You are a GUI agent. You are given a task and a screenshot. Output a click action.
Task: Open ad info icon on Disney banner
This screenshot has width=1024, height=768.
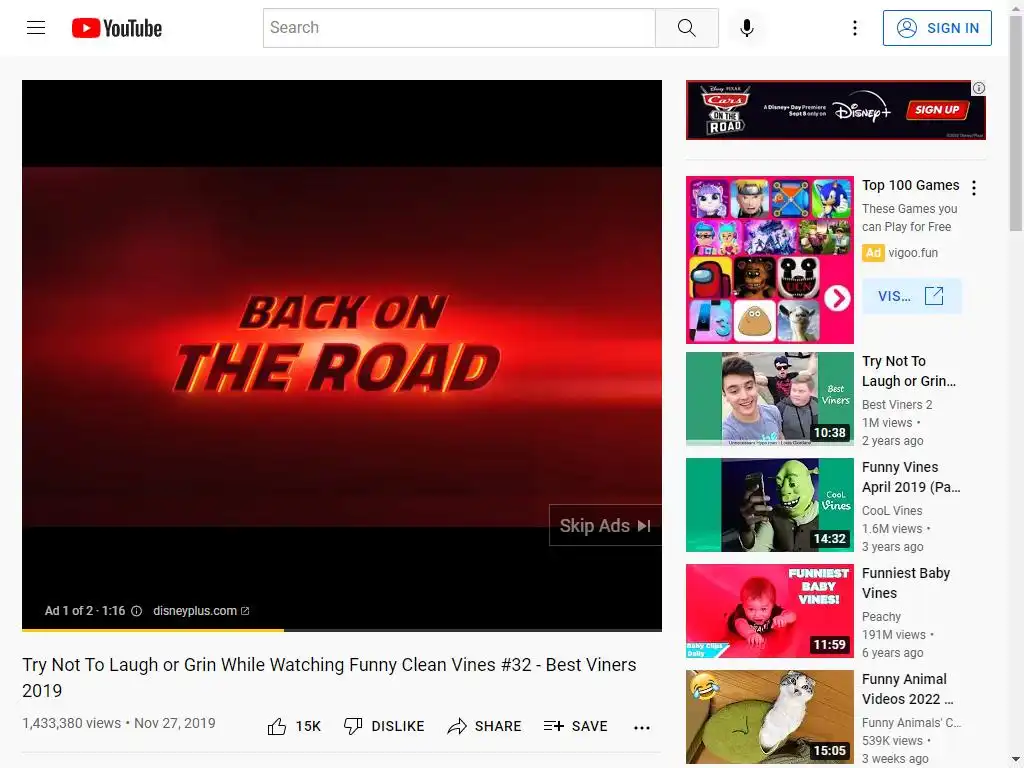(978, 88)
